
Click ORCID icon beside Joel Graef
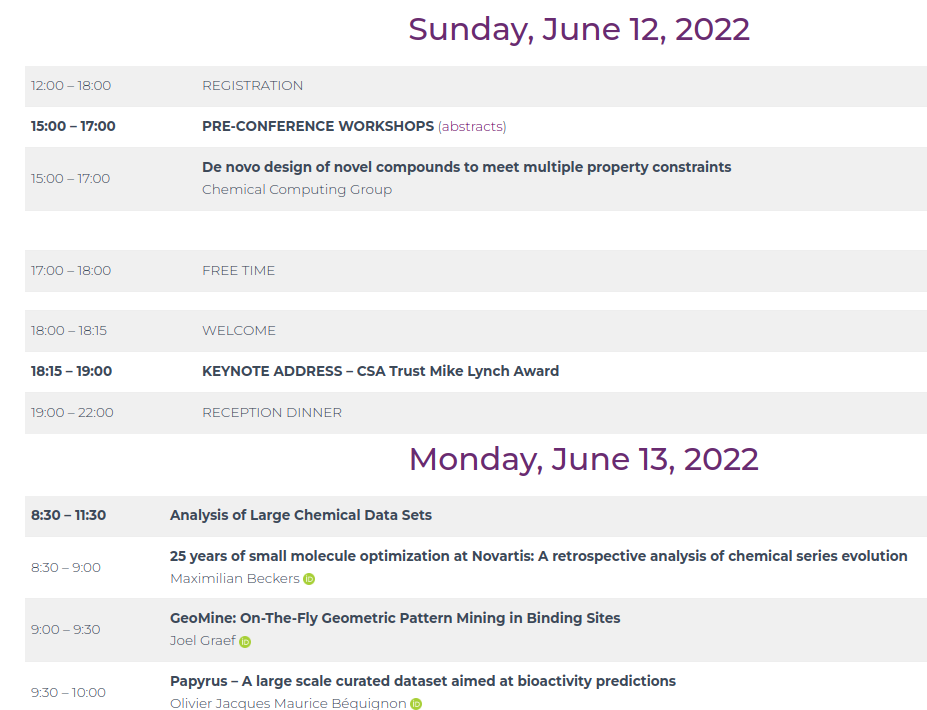coord(245,641)
